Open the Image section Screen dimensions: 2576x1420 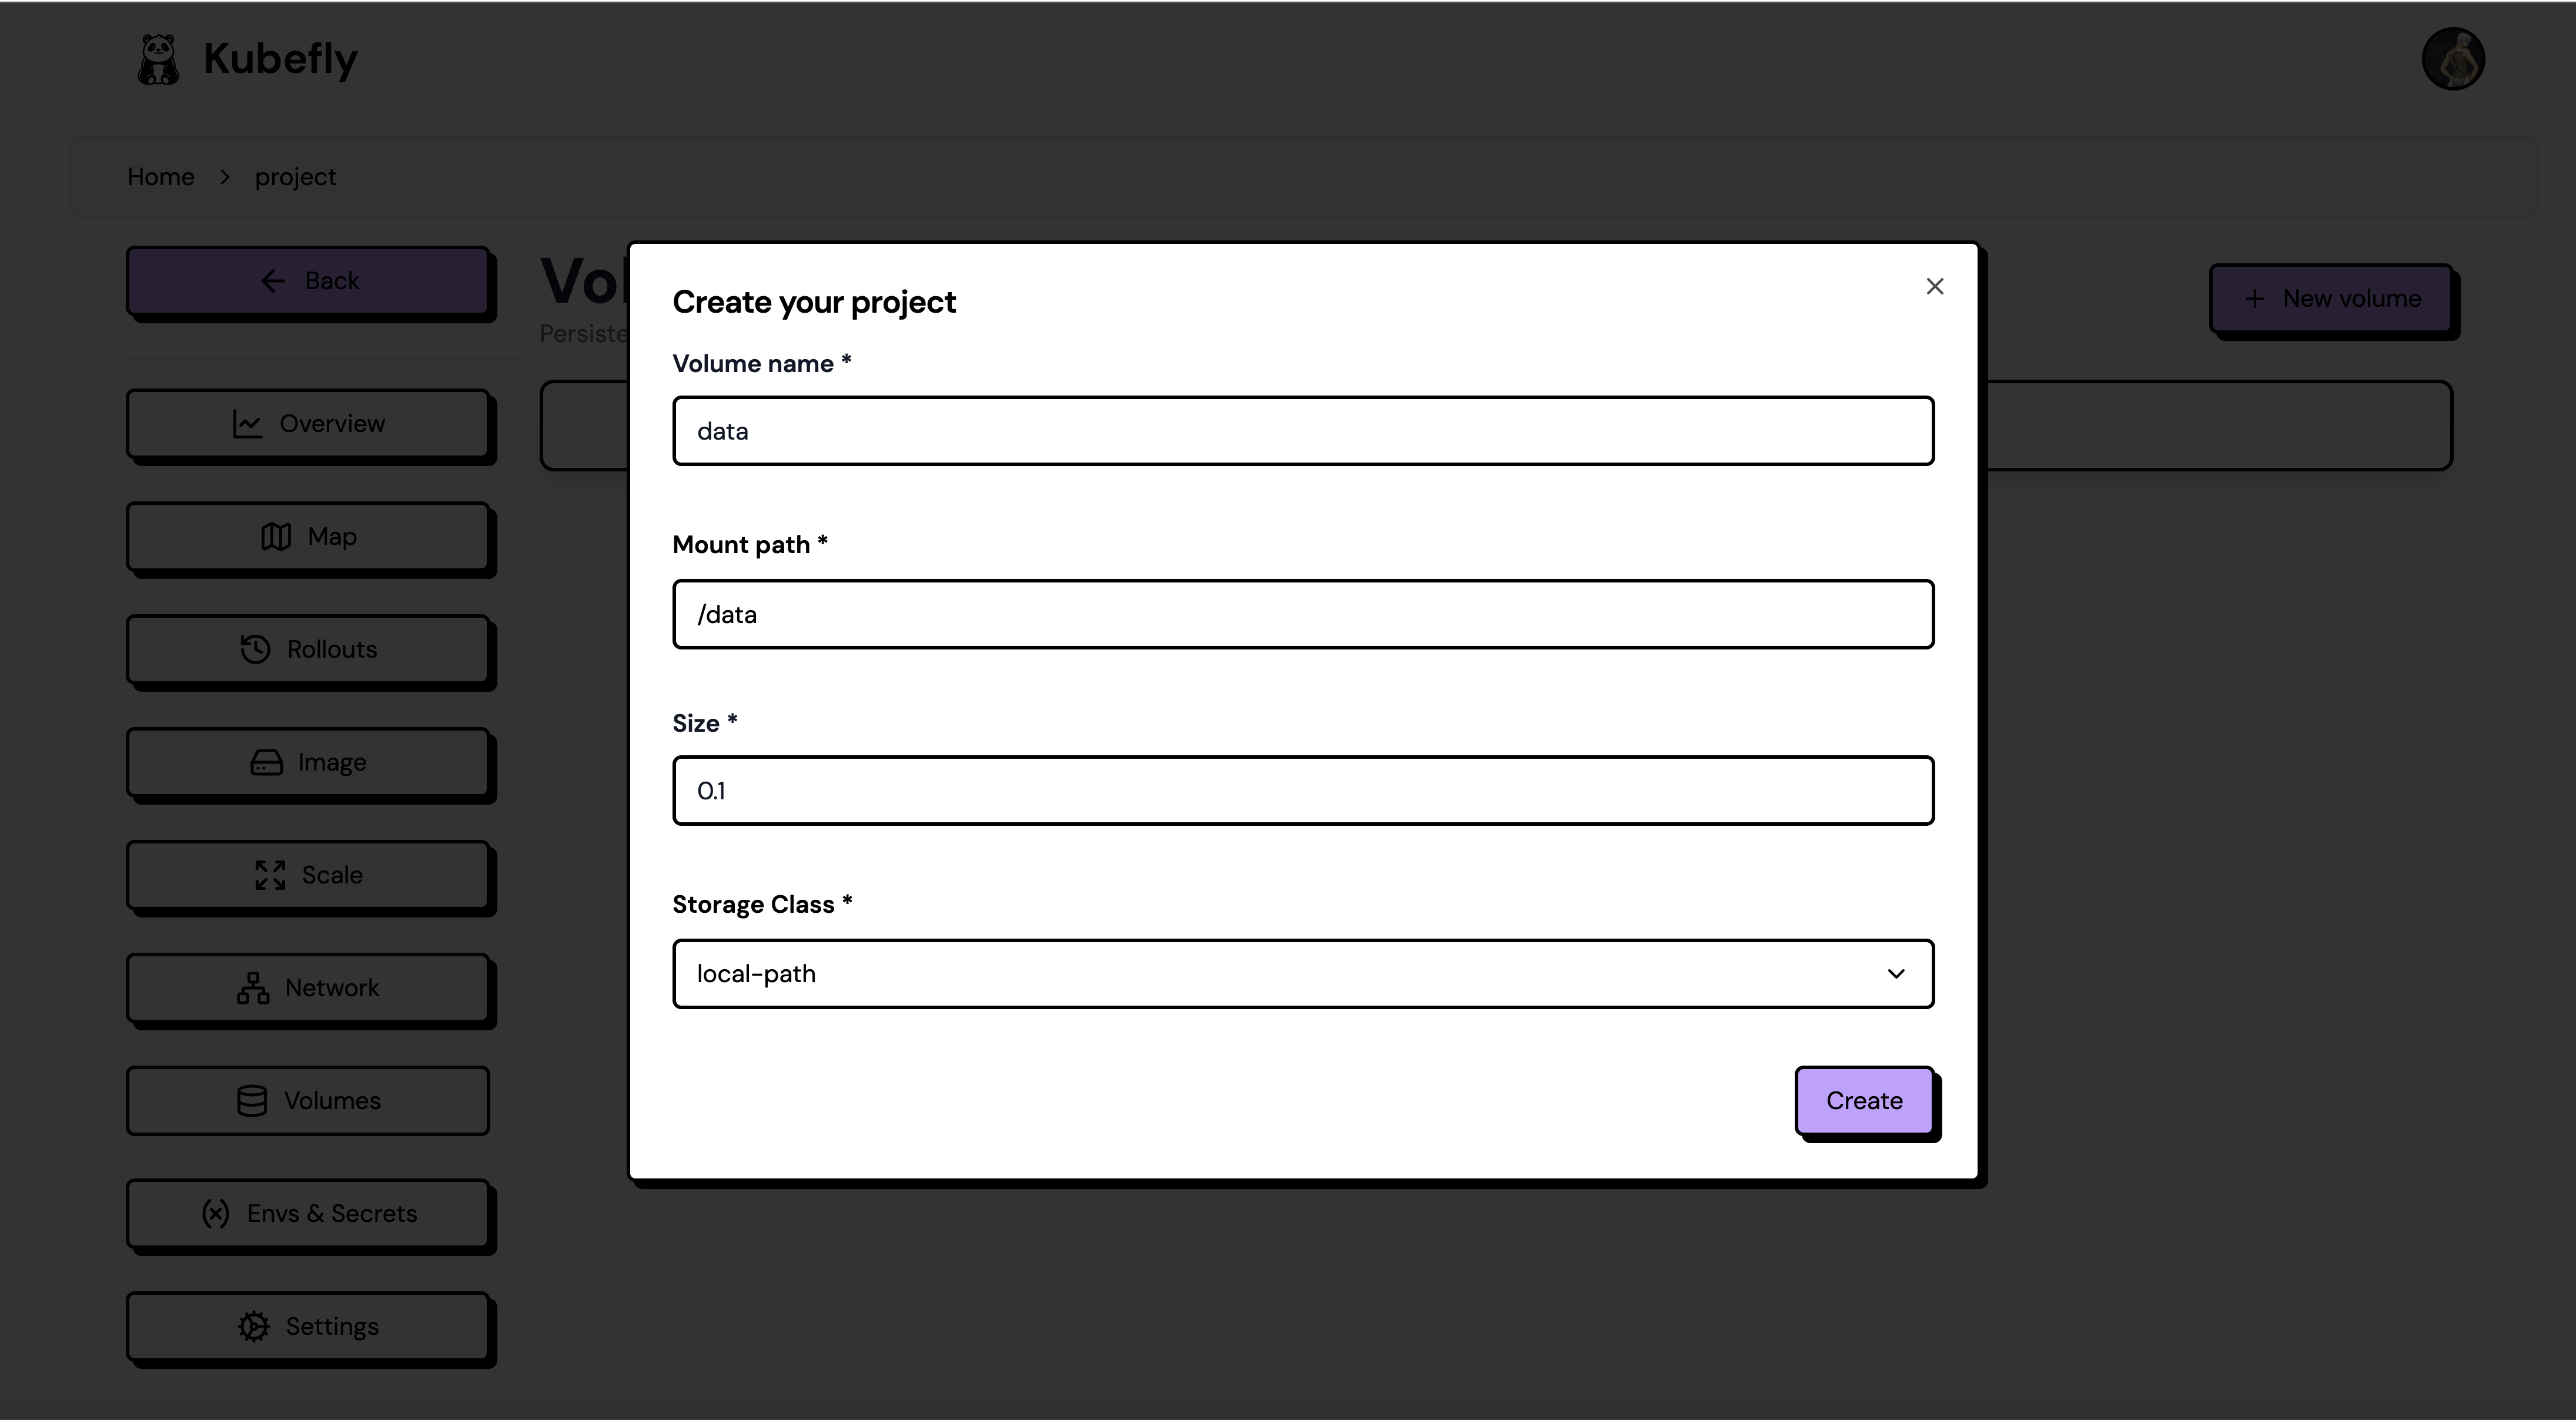click(x=308, y=763)
